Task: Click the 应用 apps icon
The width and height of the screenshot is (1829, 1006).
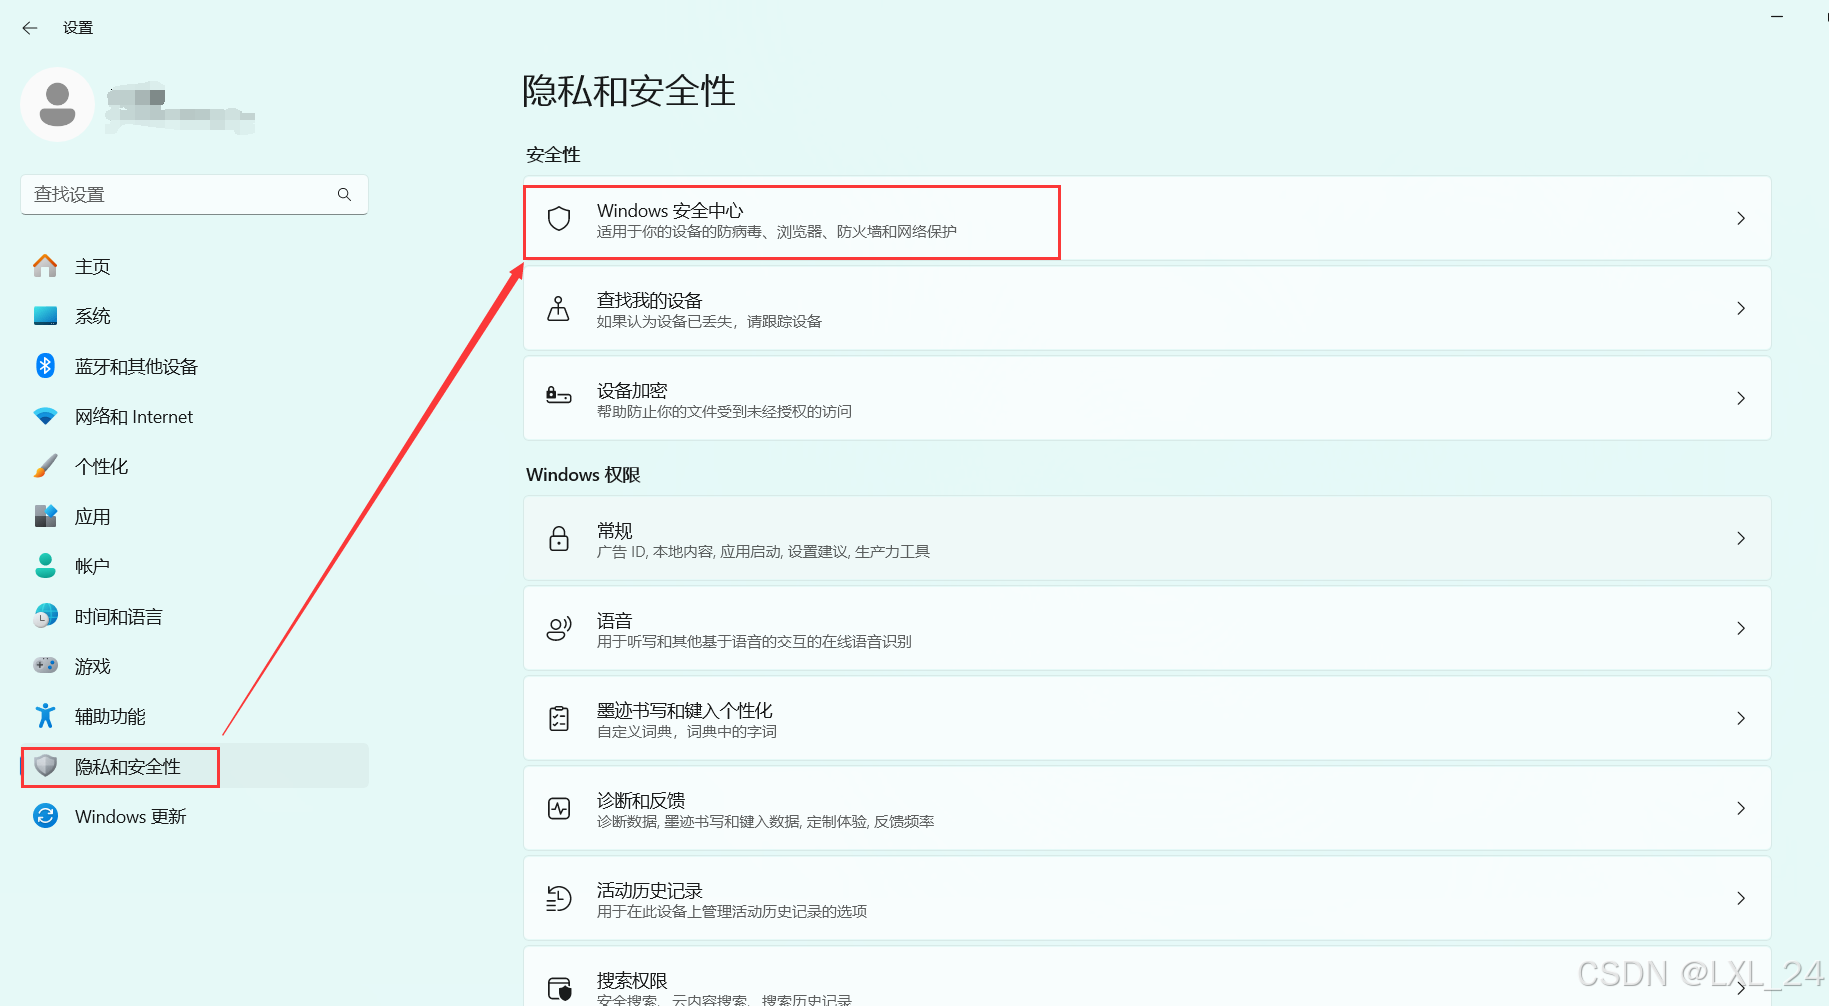Action: coord(45,516)
